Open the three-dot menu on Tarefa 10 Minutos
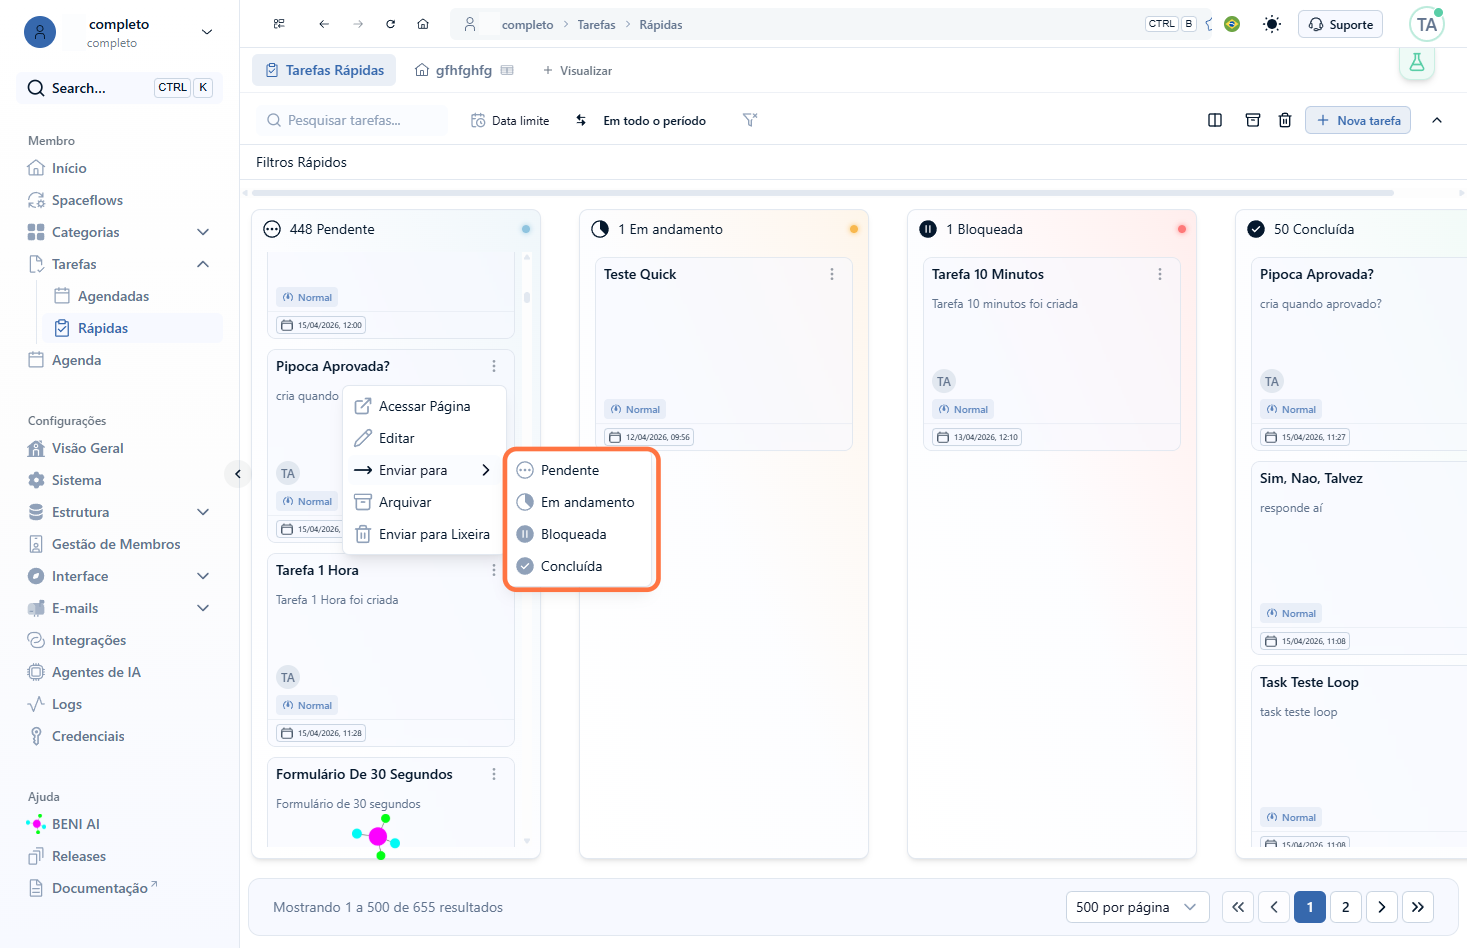The height and width of the screenshot is (948, 1467). pyautogui.click(x=1160, y=274)
